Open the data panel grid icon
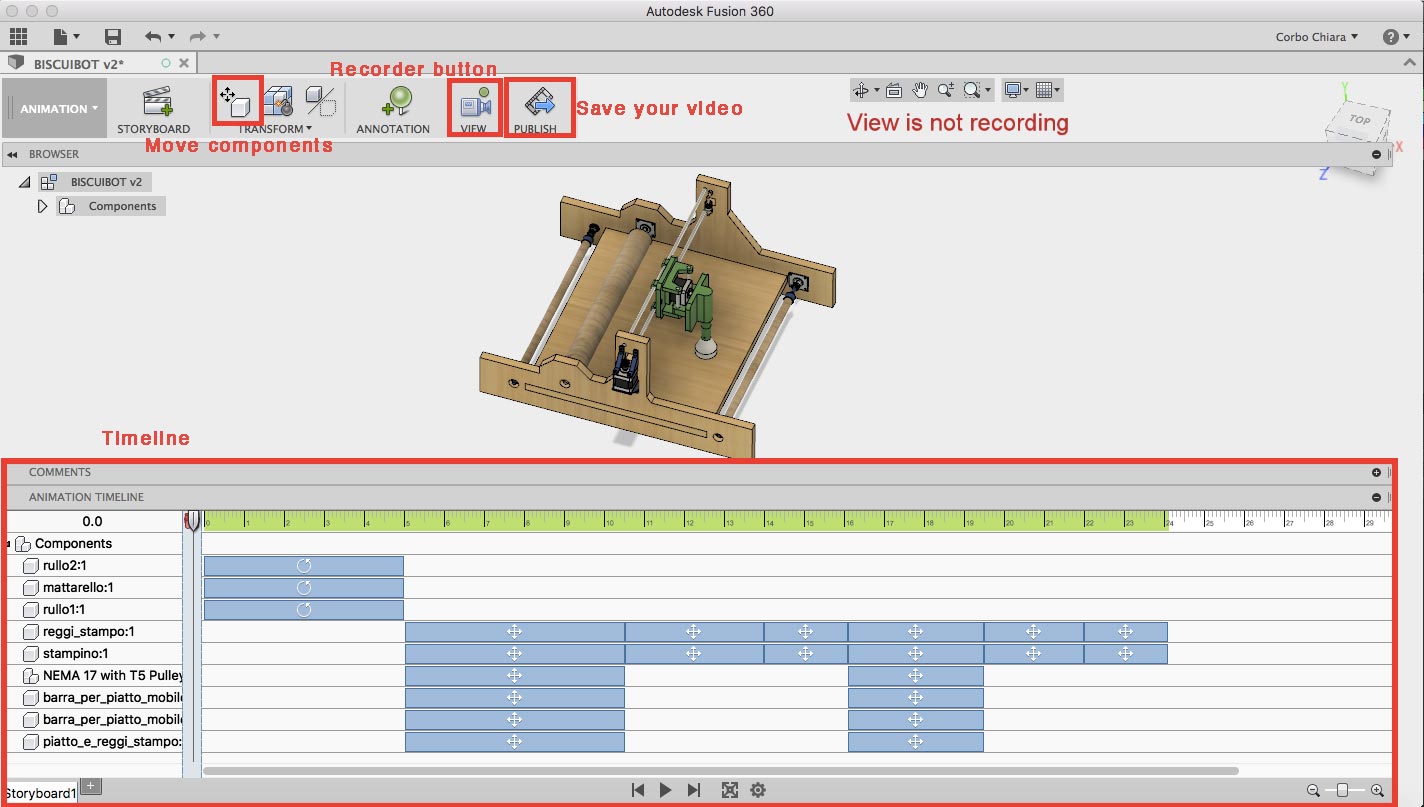This screenshot has height=807, width=1424. [18, 37]
